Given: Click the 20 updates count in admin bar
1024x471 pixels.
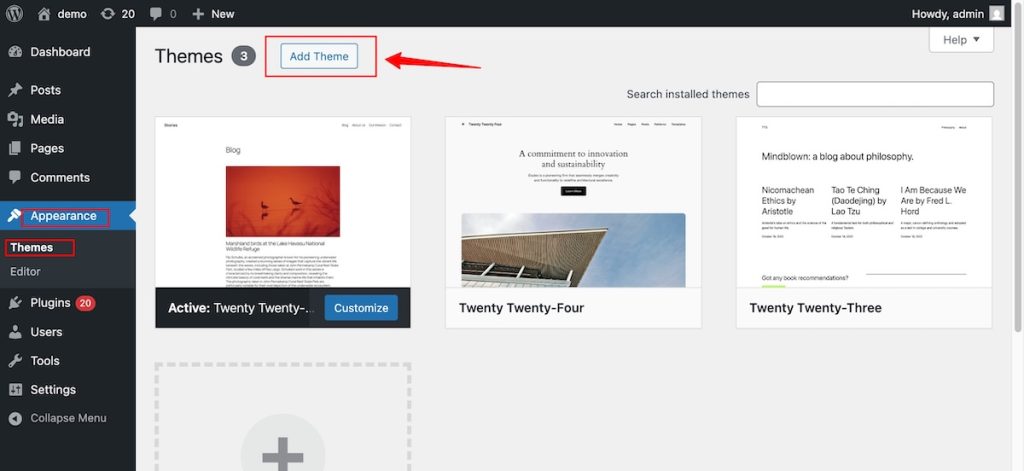Looking at the screenshot, I should click(x=128, y=14).
